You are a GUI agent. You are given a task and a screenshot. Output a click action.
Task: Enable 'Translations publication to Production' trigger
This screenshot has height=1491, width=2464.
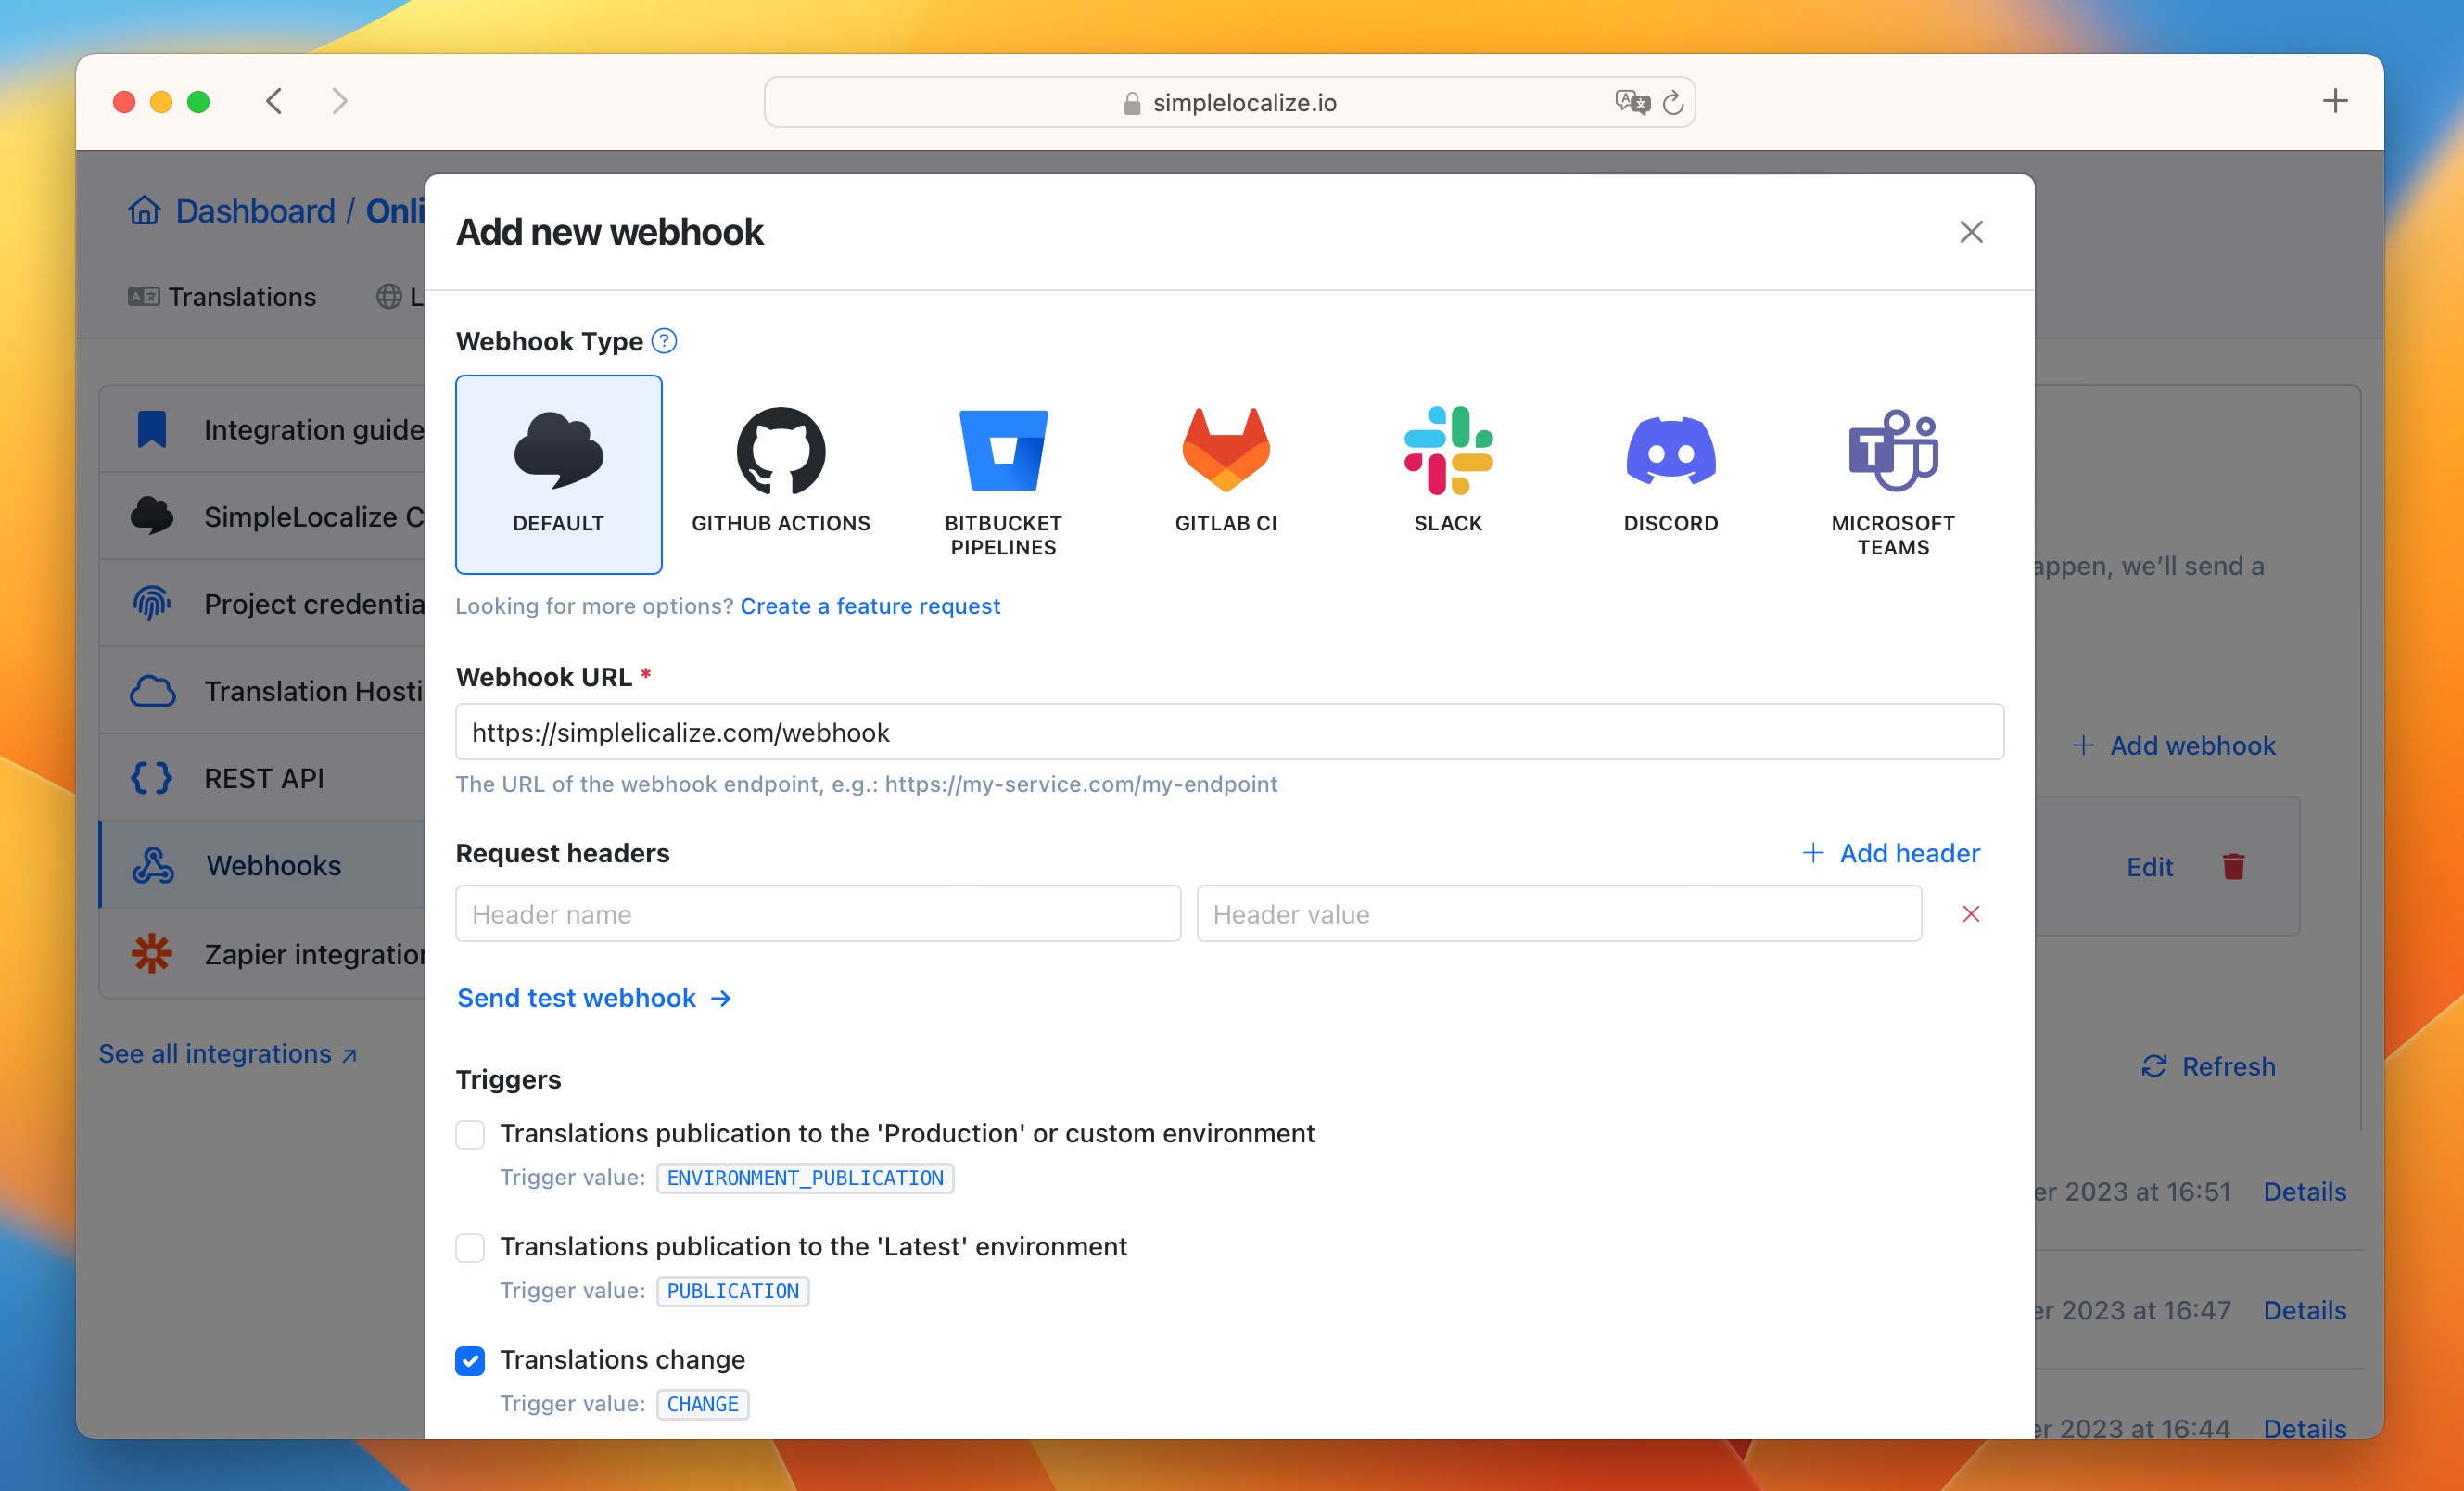click(x=470, y=1134)
